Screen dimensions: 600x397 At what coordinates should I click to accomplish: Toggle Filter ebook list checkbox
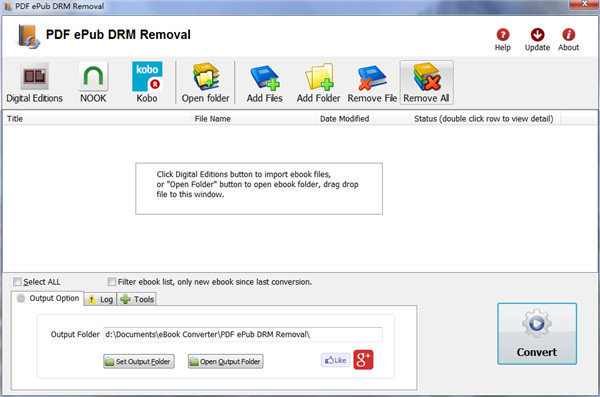pos(112,282)
